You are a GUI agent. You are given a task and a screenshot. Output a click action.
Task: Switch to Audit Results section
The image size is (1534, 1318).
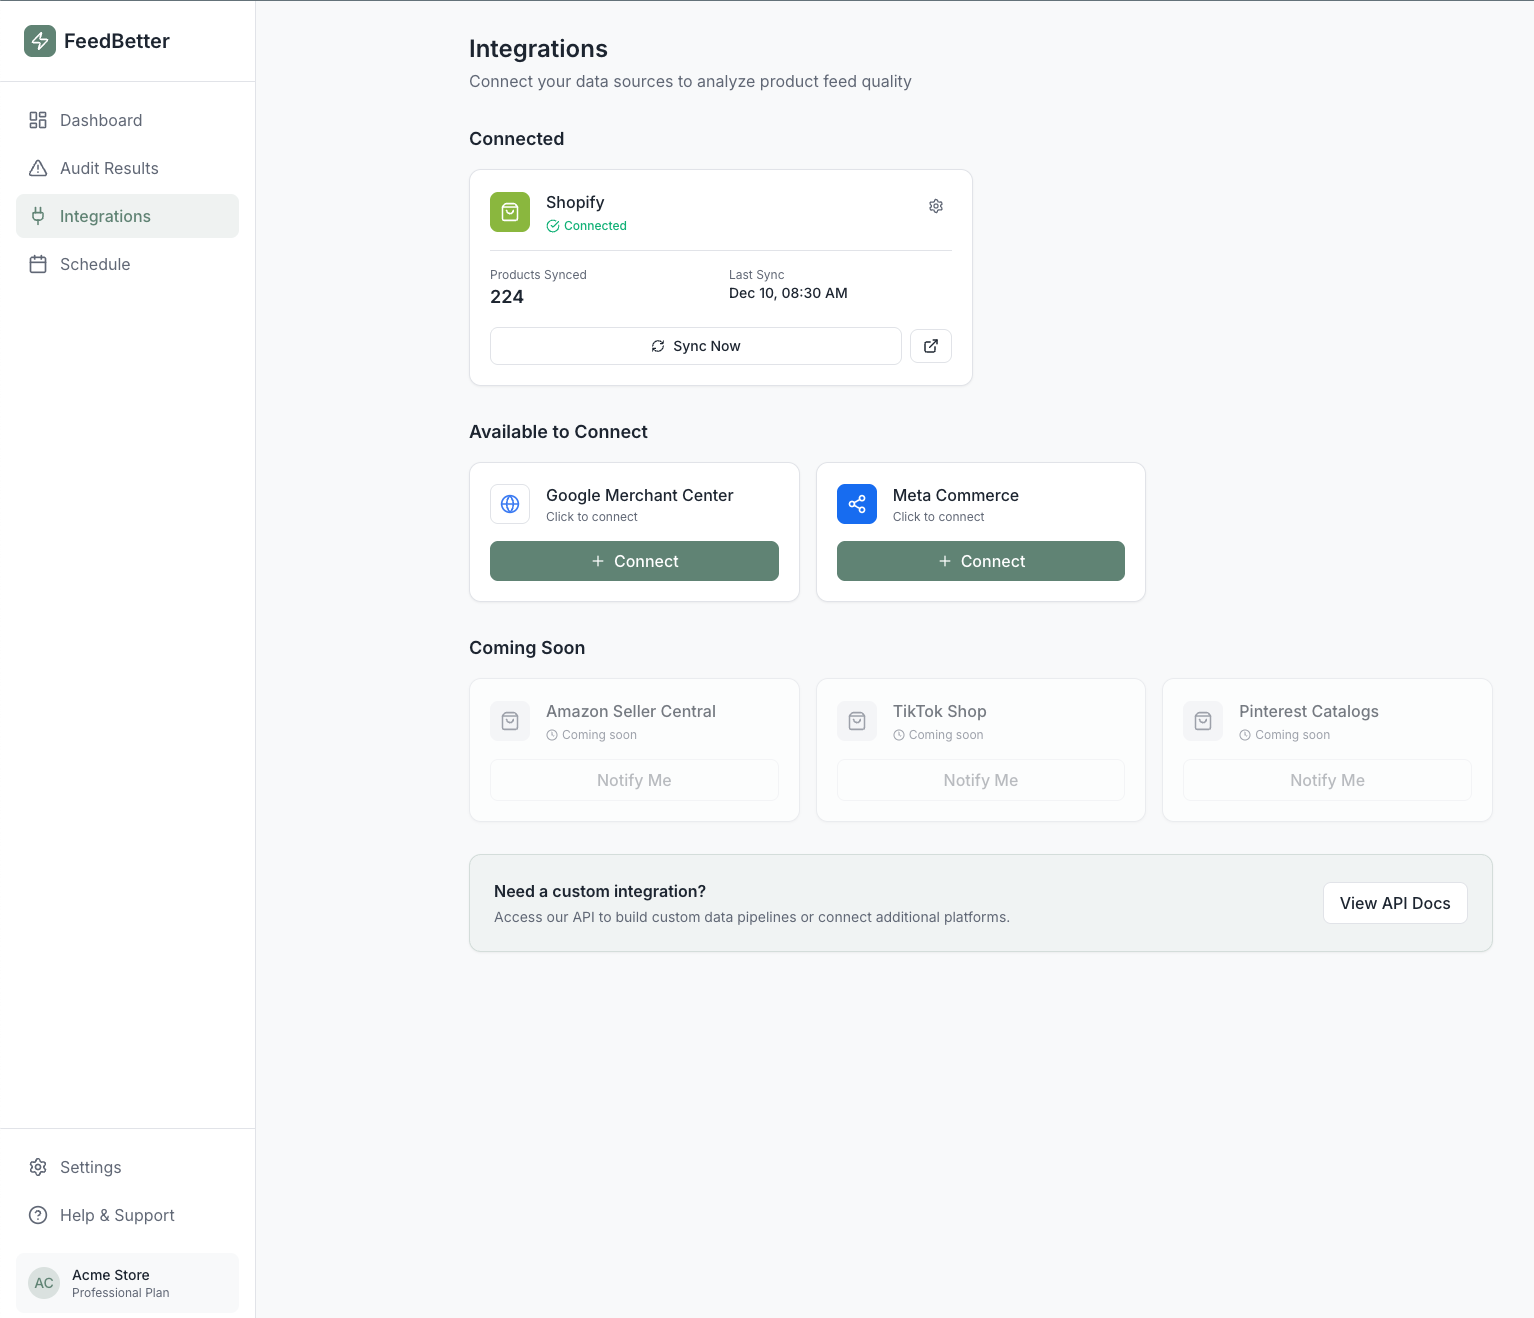coord(110,168)
